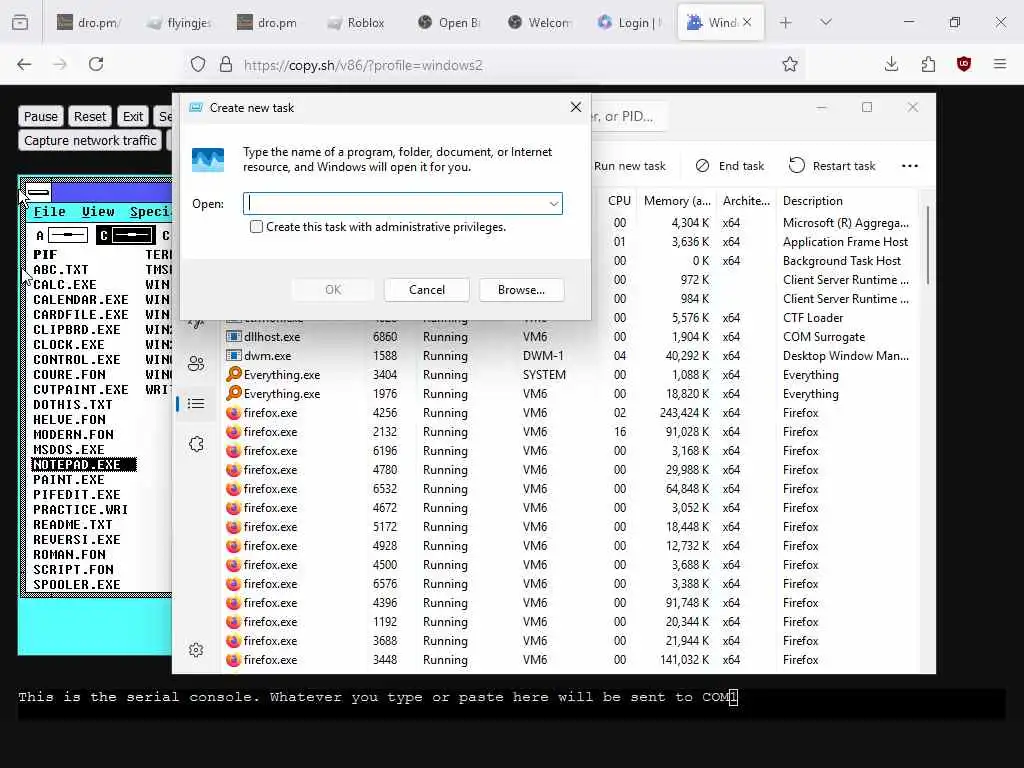Click Capture network traffic button
Screen dimensions: 1024x768
pyautogui.click(x=90, y=140)
